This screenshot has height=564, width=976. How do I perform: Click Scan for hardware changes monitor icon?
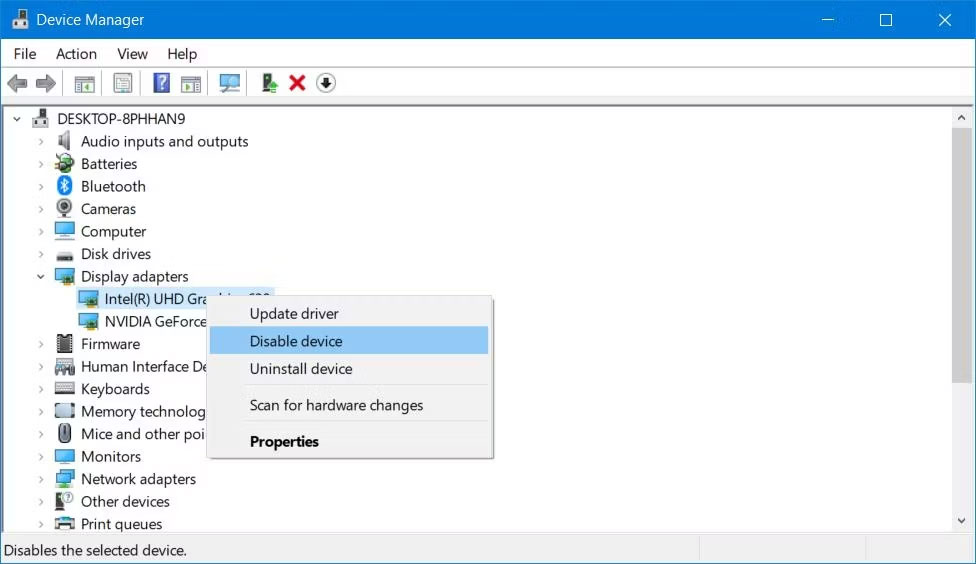tap(230, 83)
